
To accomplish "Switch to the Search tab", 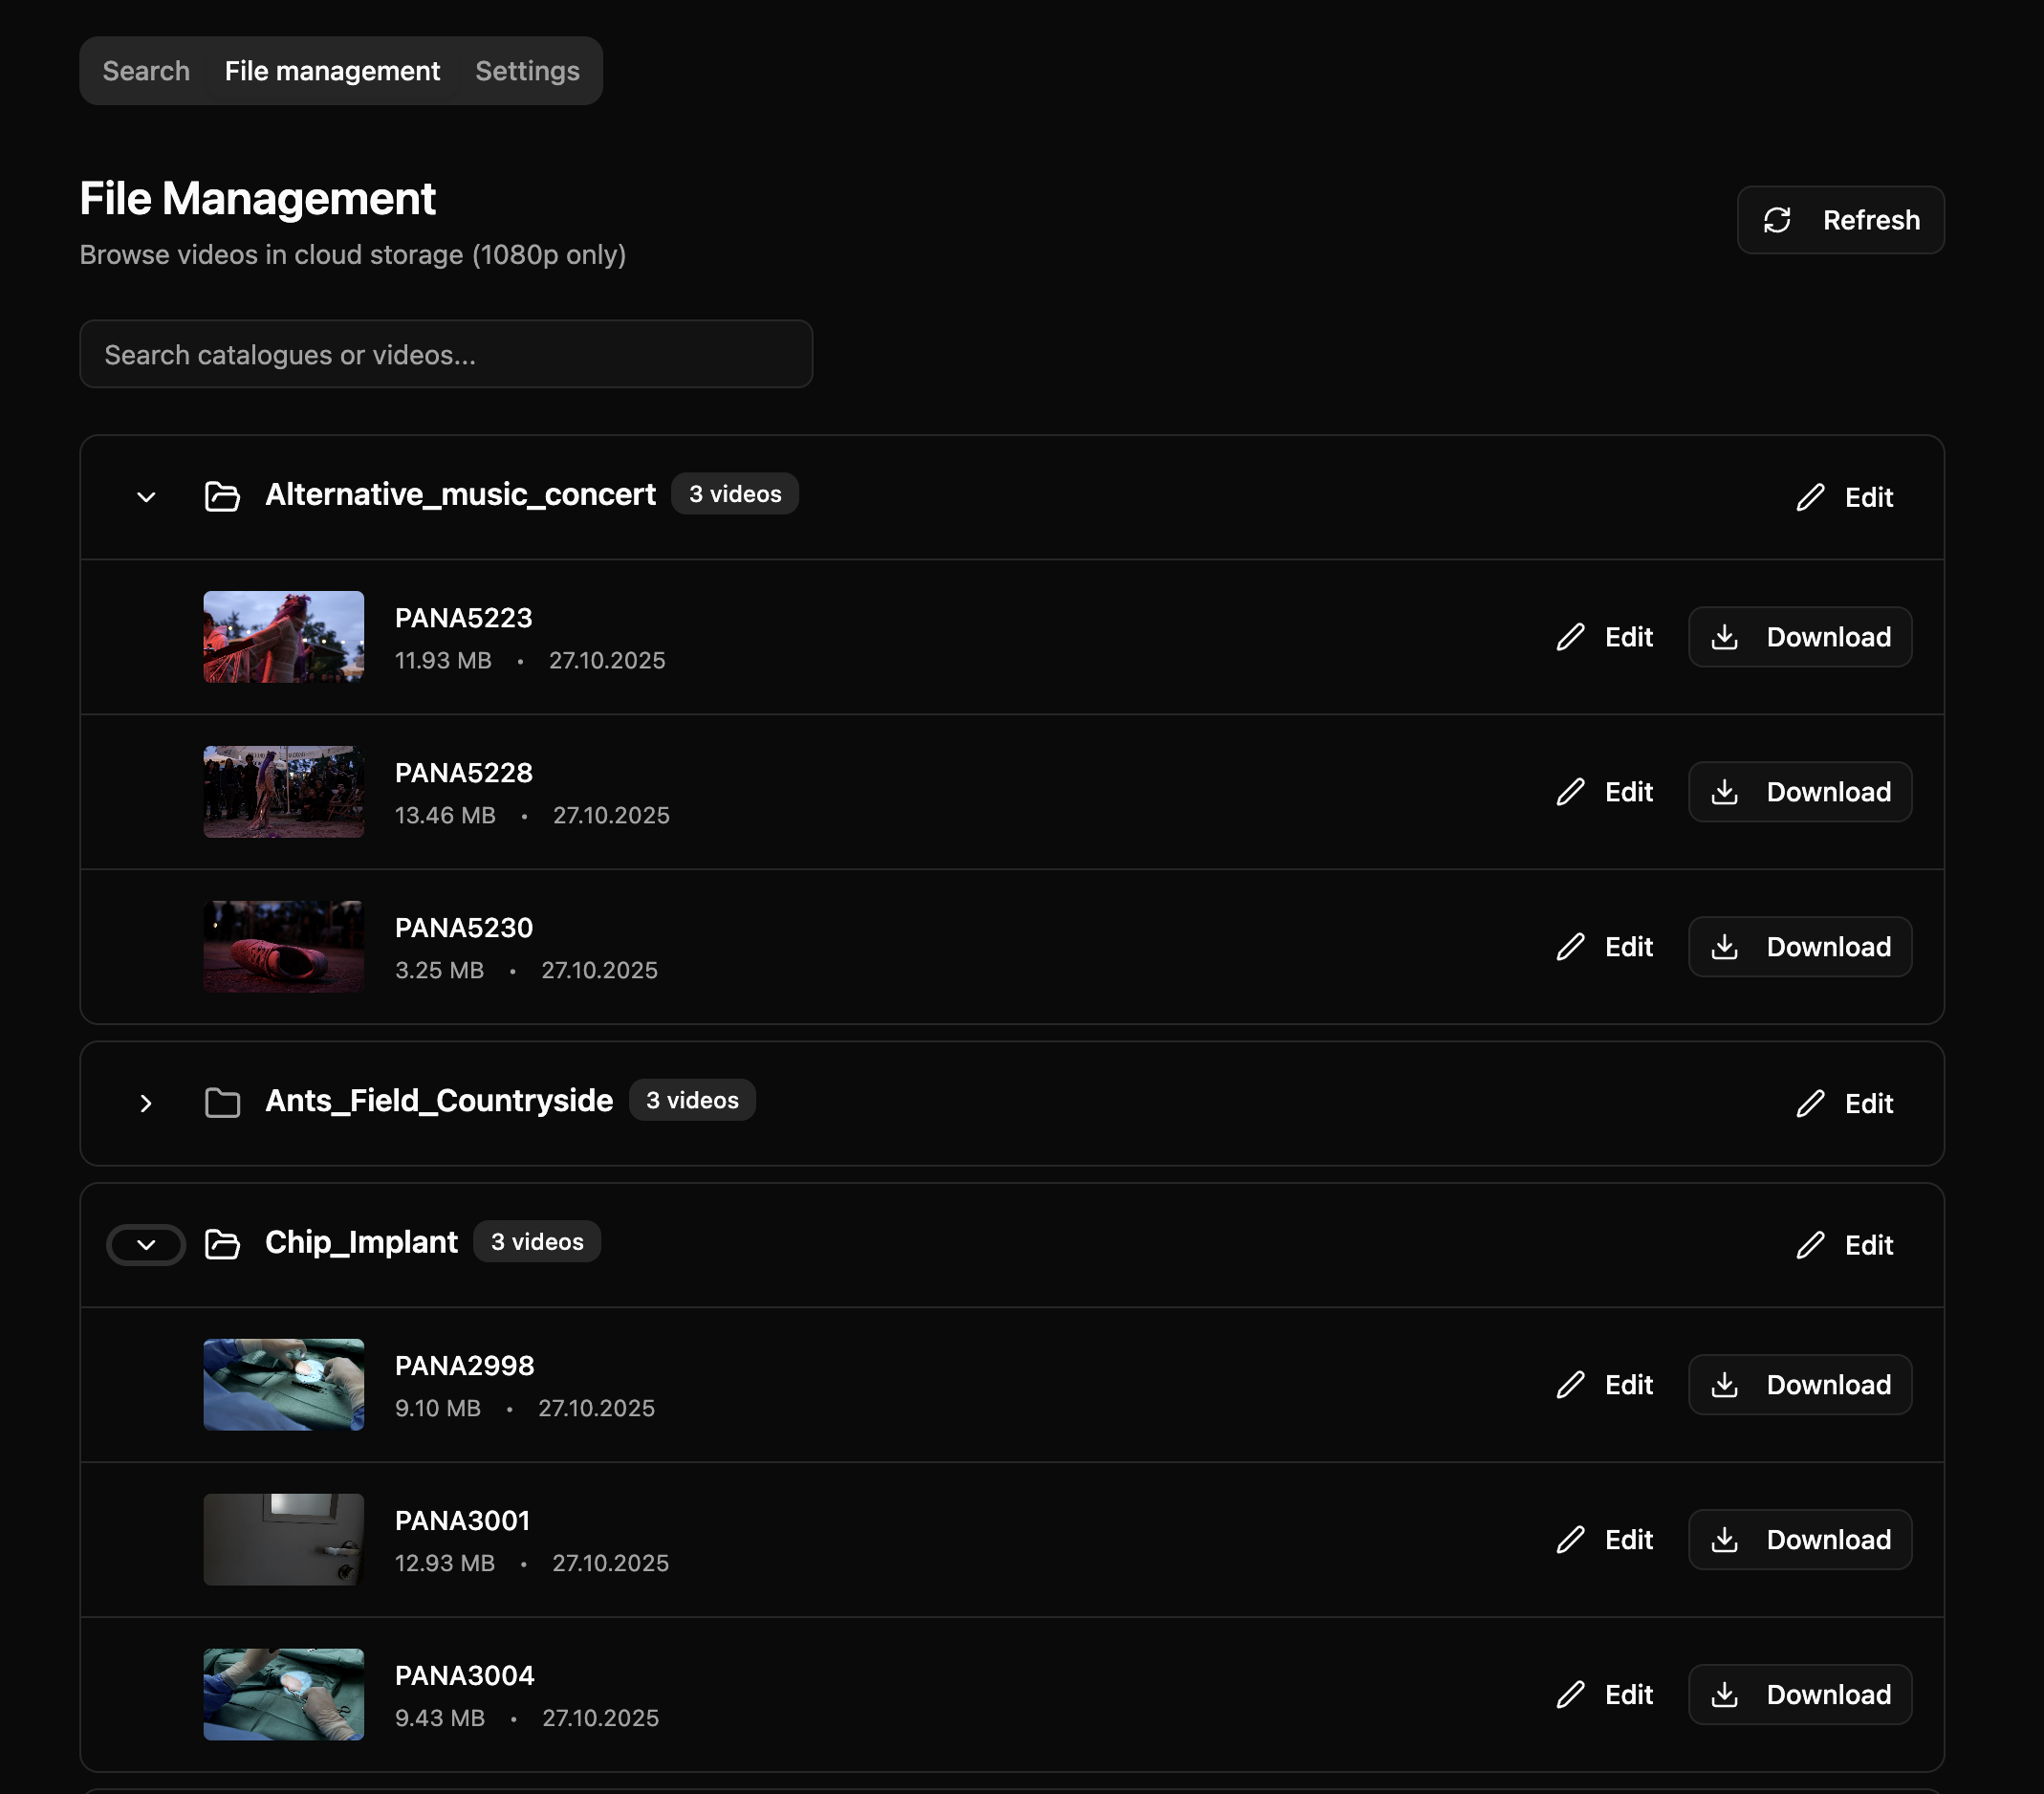I will 146,70.
